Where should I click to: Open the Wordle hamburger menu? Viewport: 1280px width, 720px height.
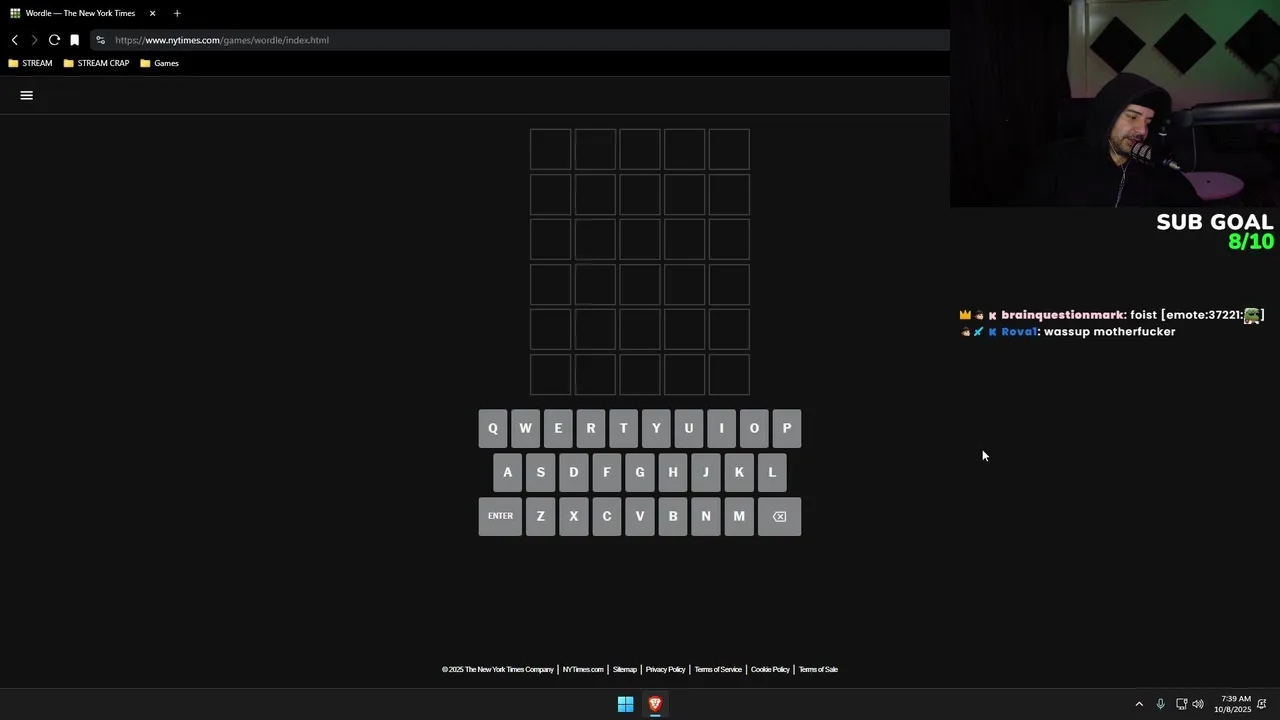[27, 95]
